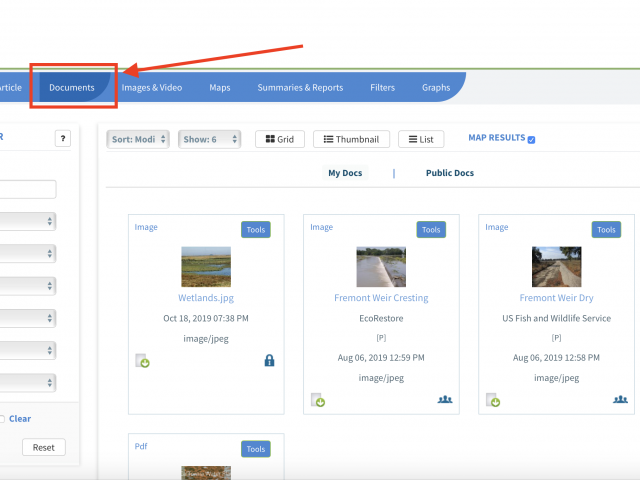This screenshot has height=480, width=640.
Task: Click the date Aug 06, 2019 12:58 PM
Action: point(556,358)
